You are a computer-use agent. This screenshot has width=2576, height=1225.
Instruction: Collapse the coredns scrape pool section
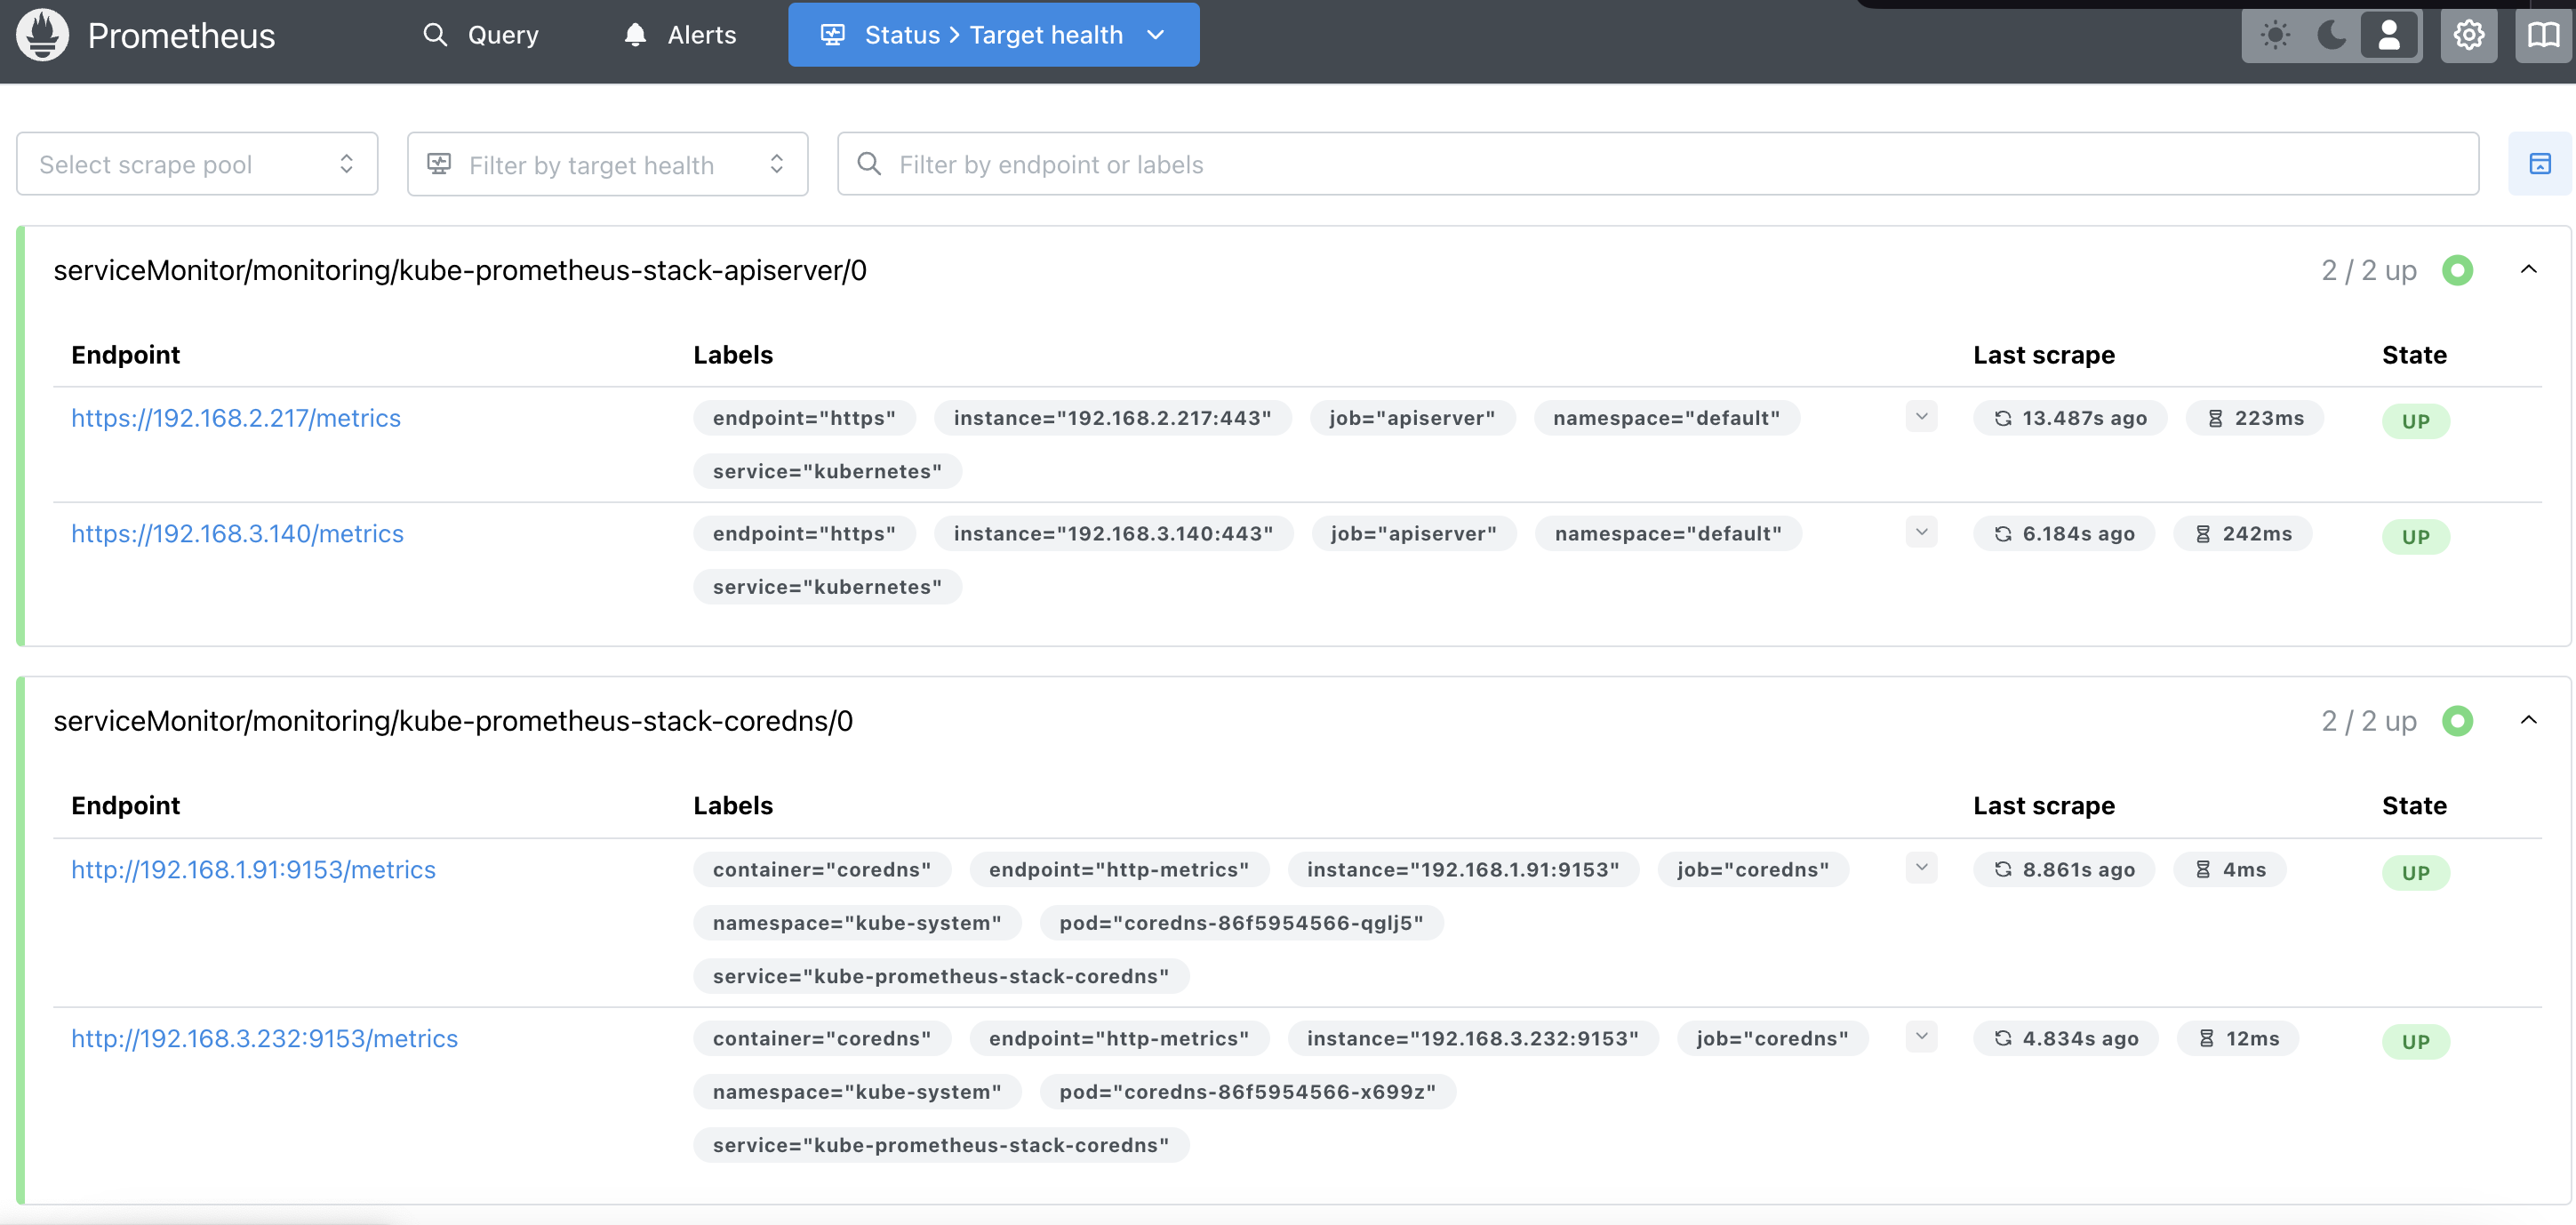[2528, 721]
